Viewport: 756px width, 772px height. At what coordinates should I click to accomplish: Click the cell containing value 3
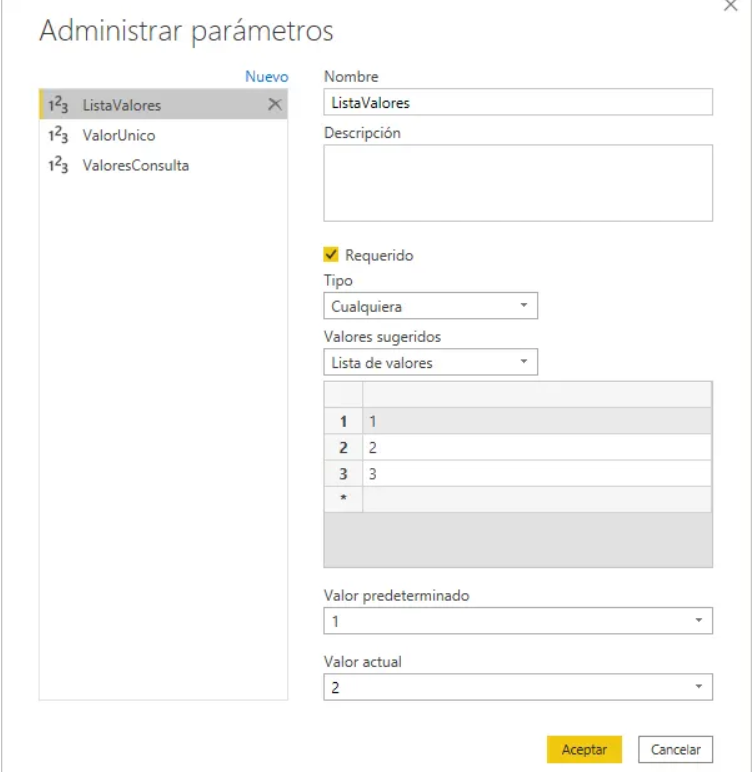pyautogui.click(x=536, y=472)
